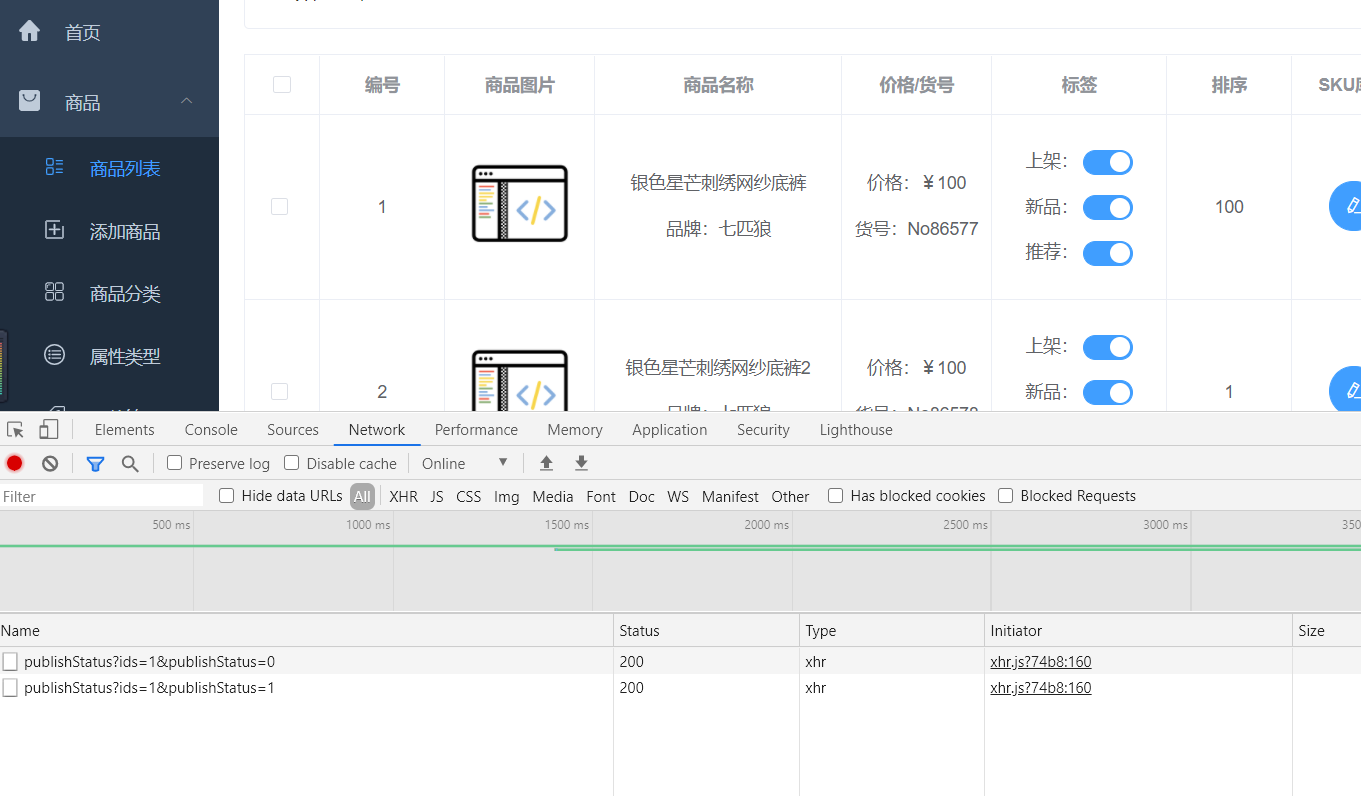Click the icon next to 属性类型

tap(55, 354)
